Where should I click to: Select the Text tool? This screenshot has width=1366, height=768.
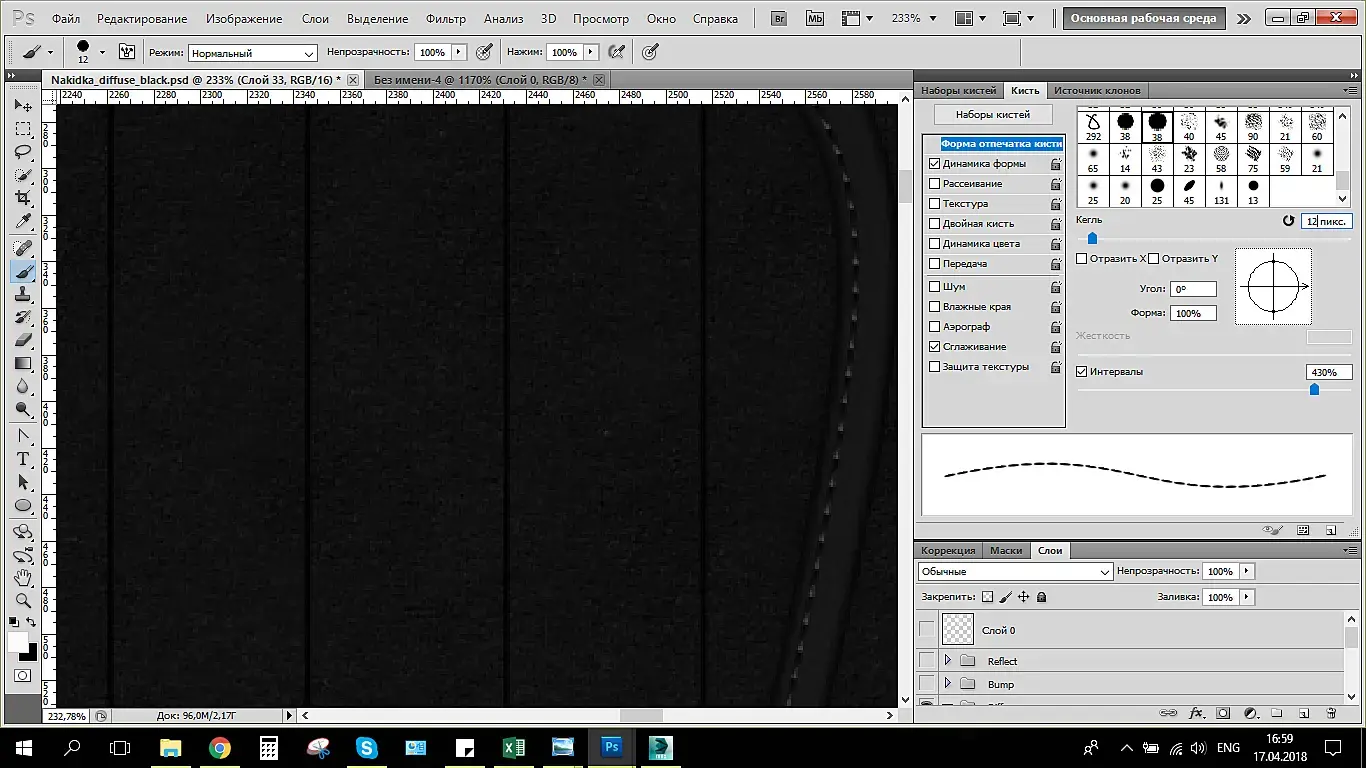[x=23, y=459]
